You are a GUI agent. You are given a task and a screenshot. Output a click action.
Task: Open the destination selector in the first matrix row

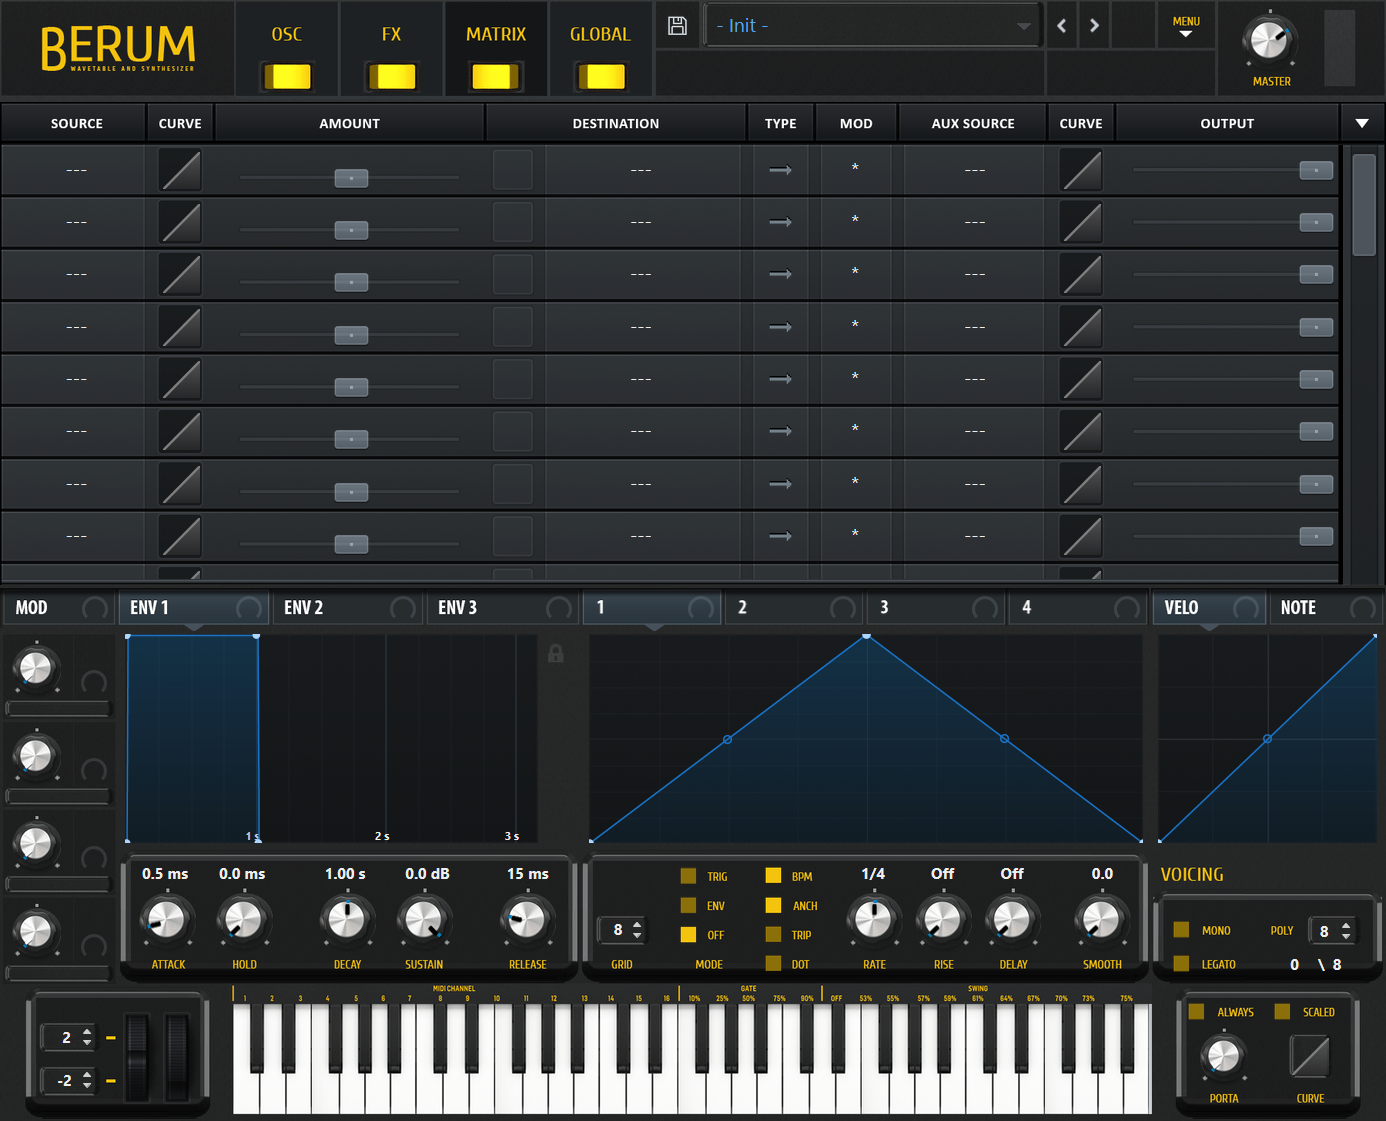pos(641,170)
